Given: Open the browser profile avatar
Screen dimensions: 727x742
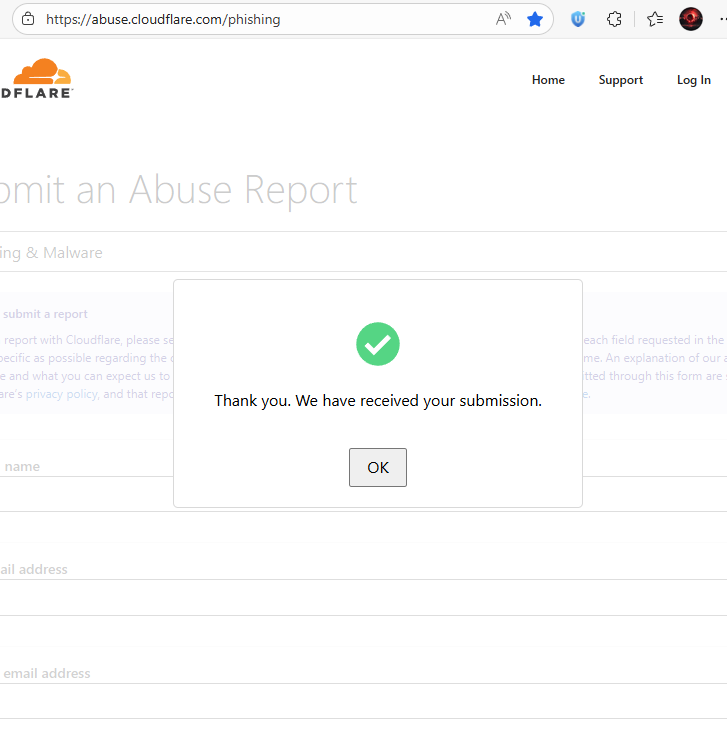Looking at the screenshot, I should 691,19.
